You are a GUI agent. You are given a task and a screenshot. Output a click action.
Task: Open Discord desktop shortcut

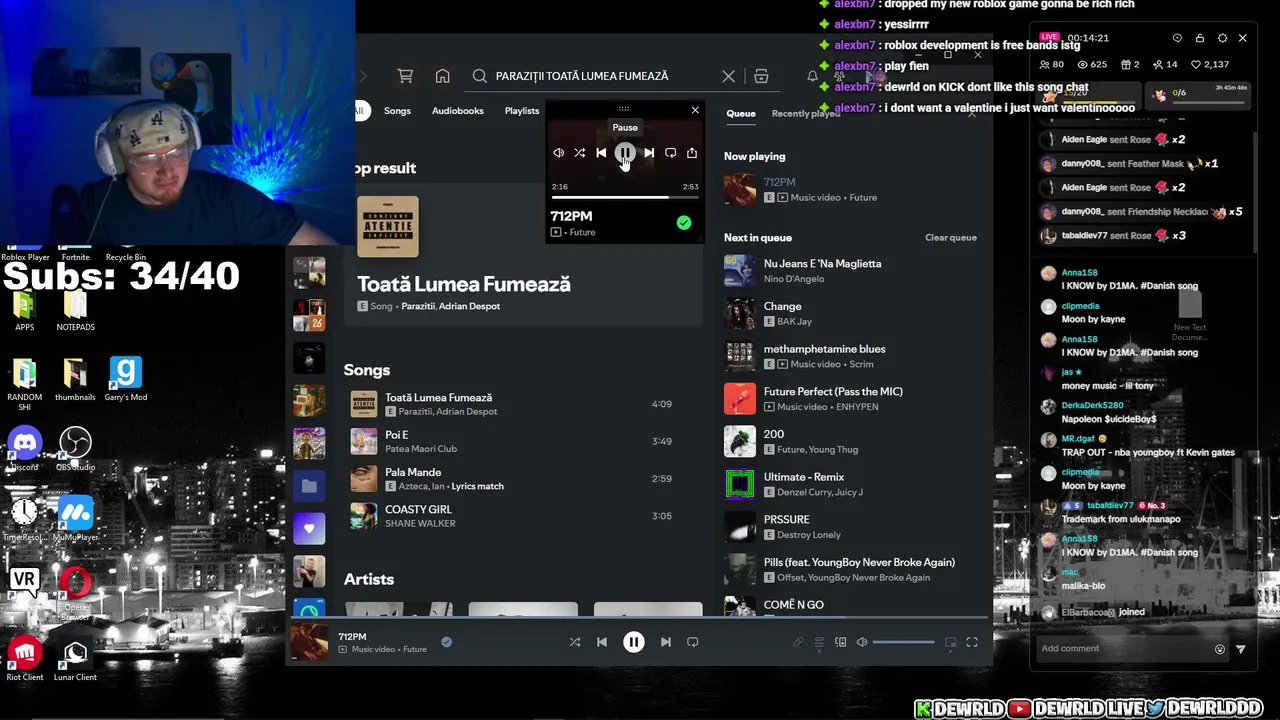tap(25, 449)
